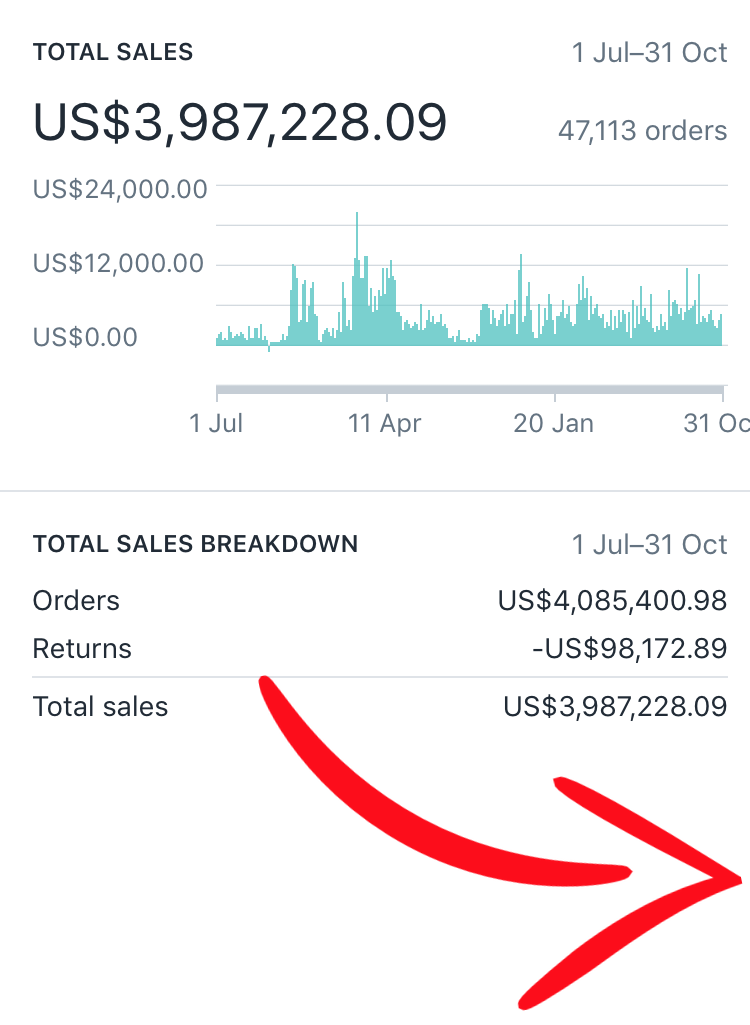The height and width of the screenshot is (1025, 750).
Task: Click the US$0.00 axis label
Action: [85, 336]
